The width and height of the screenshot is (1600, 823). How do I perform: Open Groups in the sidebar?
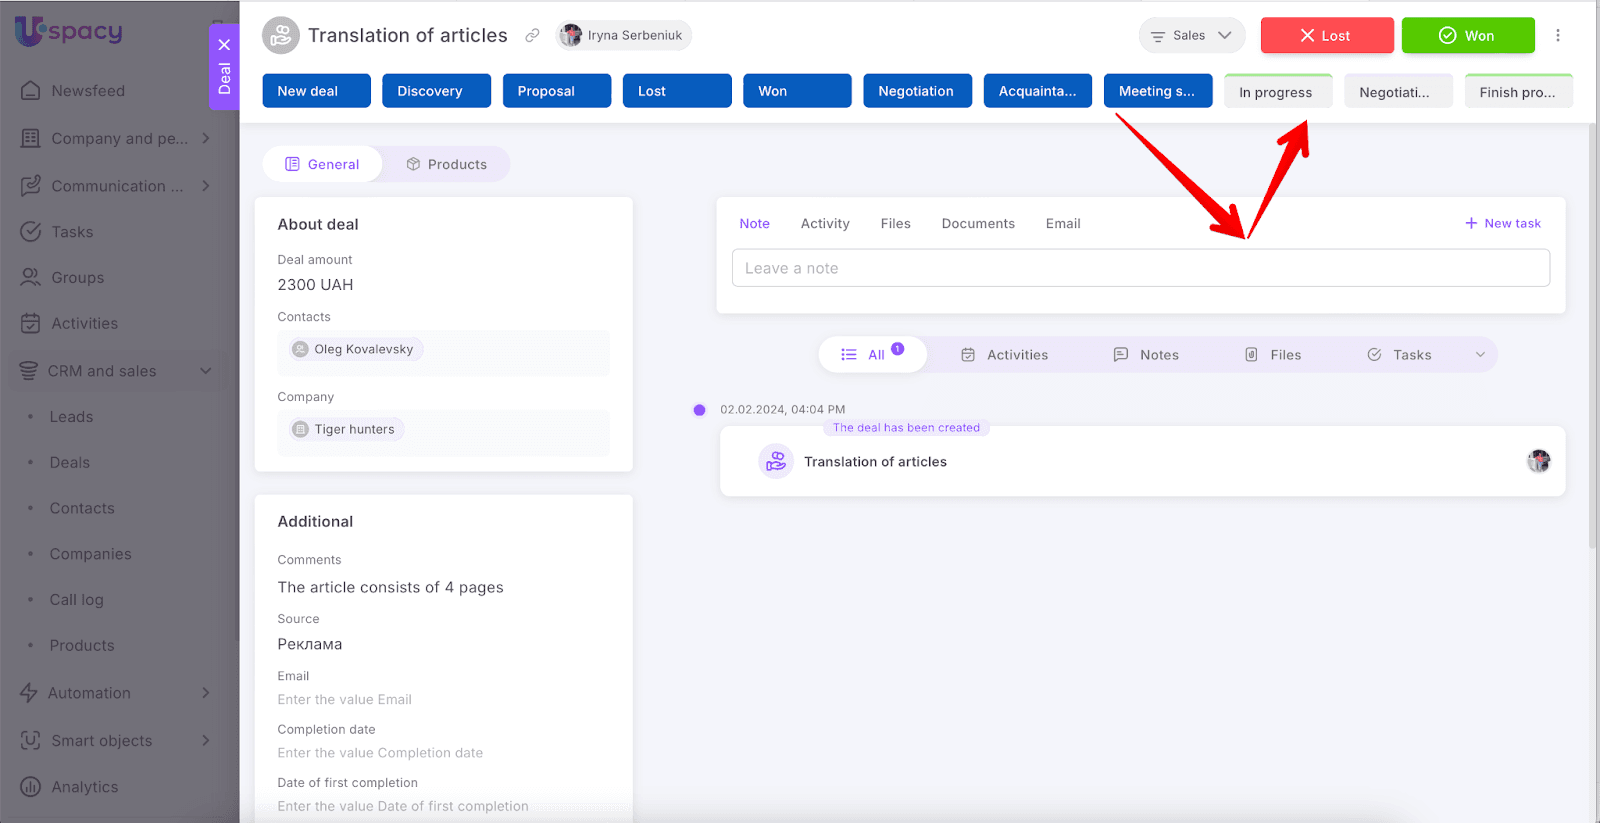(x=77, y=278)
